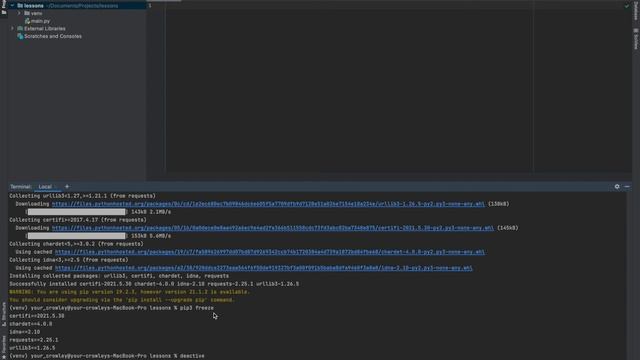Open the certifi wheel download link
Screen dimensions: 640x360
point(273,228)
